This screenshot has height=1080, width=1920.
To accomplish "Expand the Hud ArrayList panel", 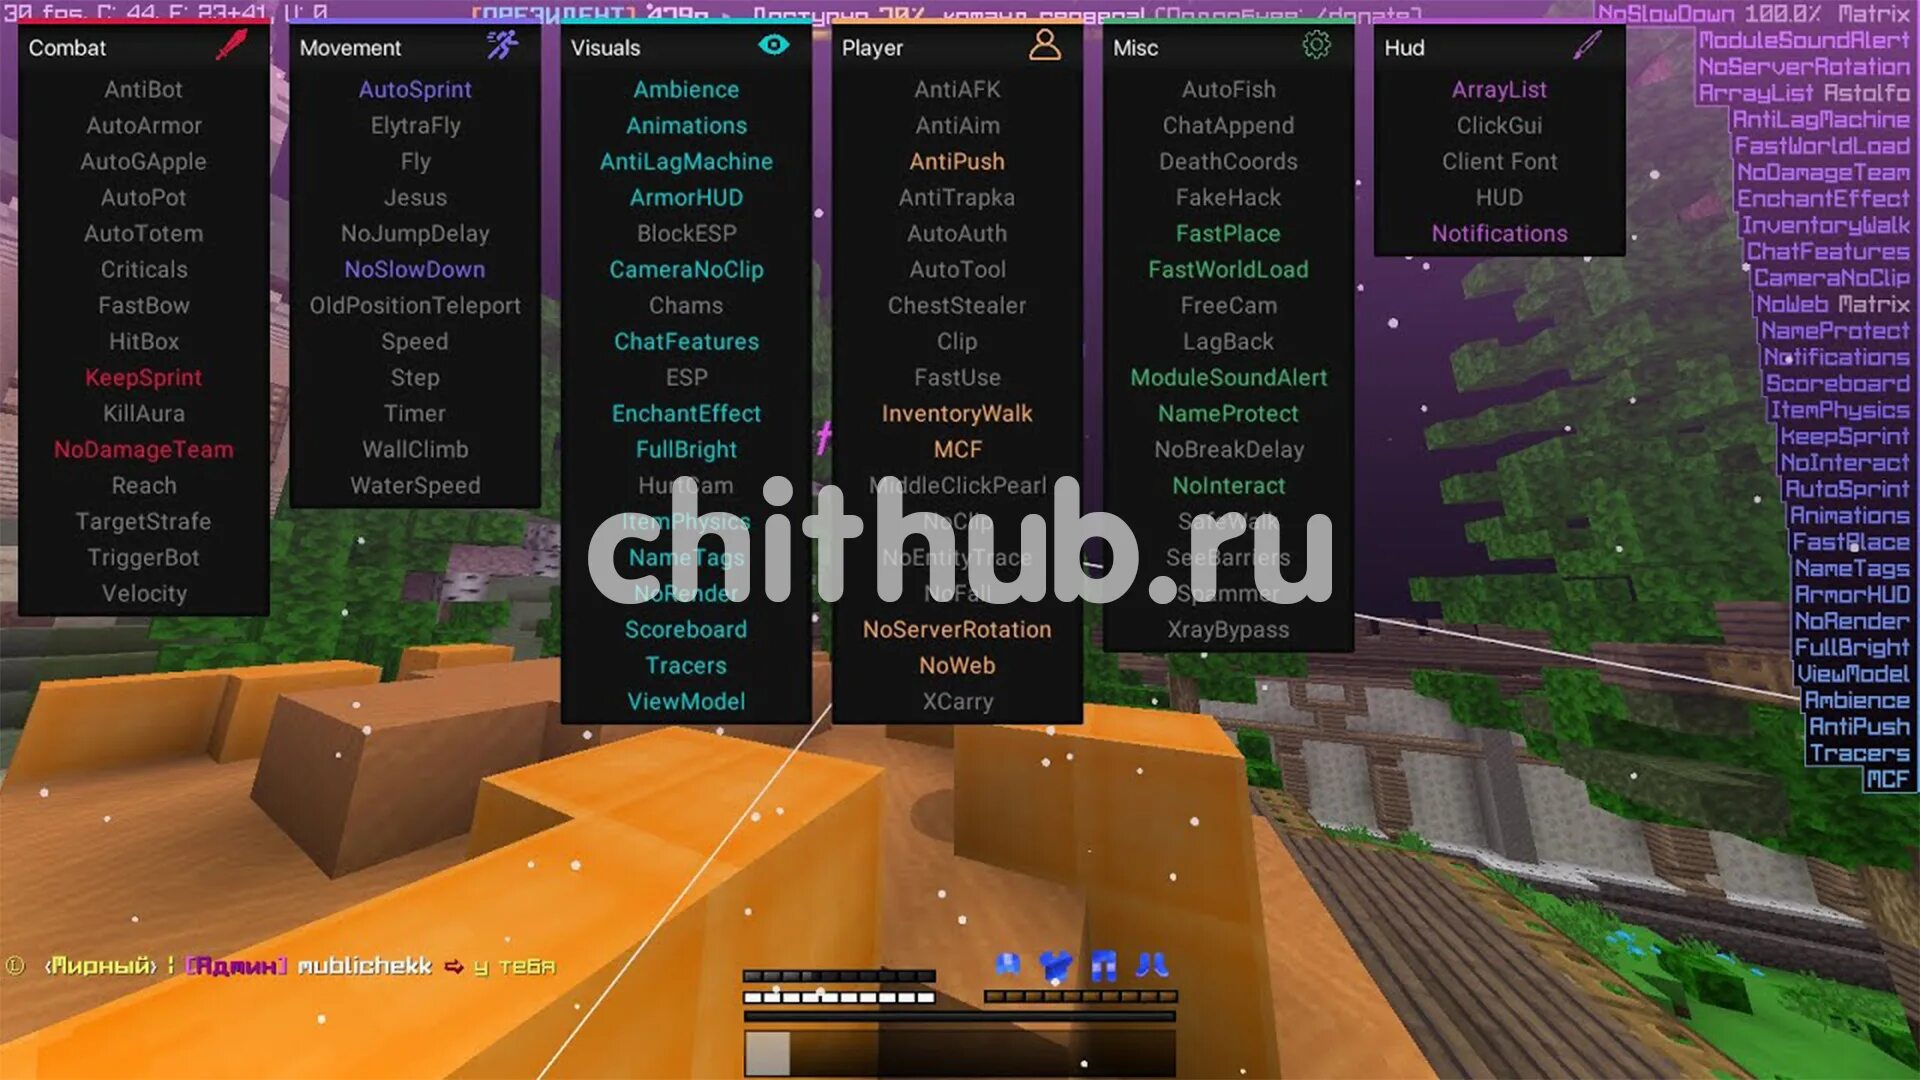I will [x=1497, y=88].
